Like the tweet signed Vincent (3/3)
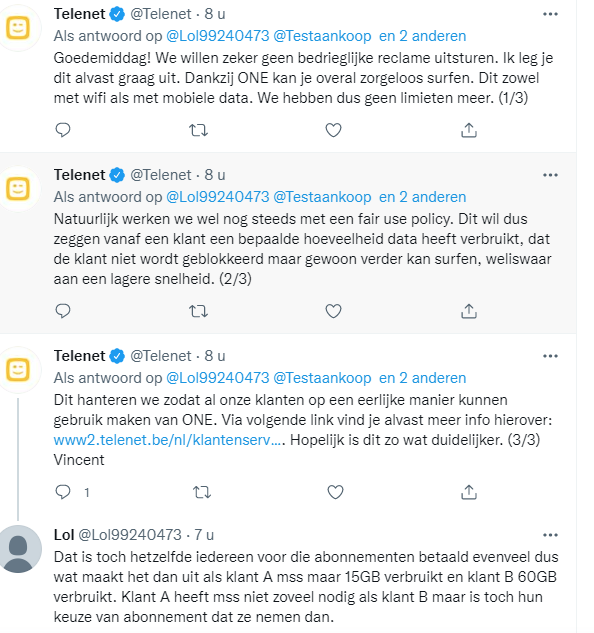 [x=335, y=492]
